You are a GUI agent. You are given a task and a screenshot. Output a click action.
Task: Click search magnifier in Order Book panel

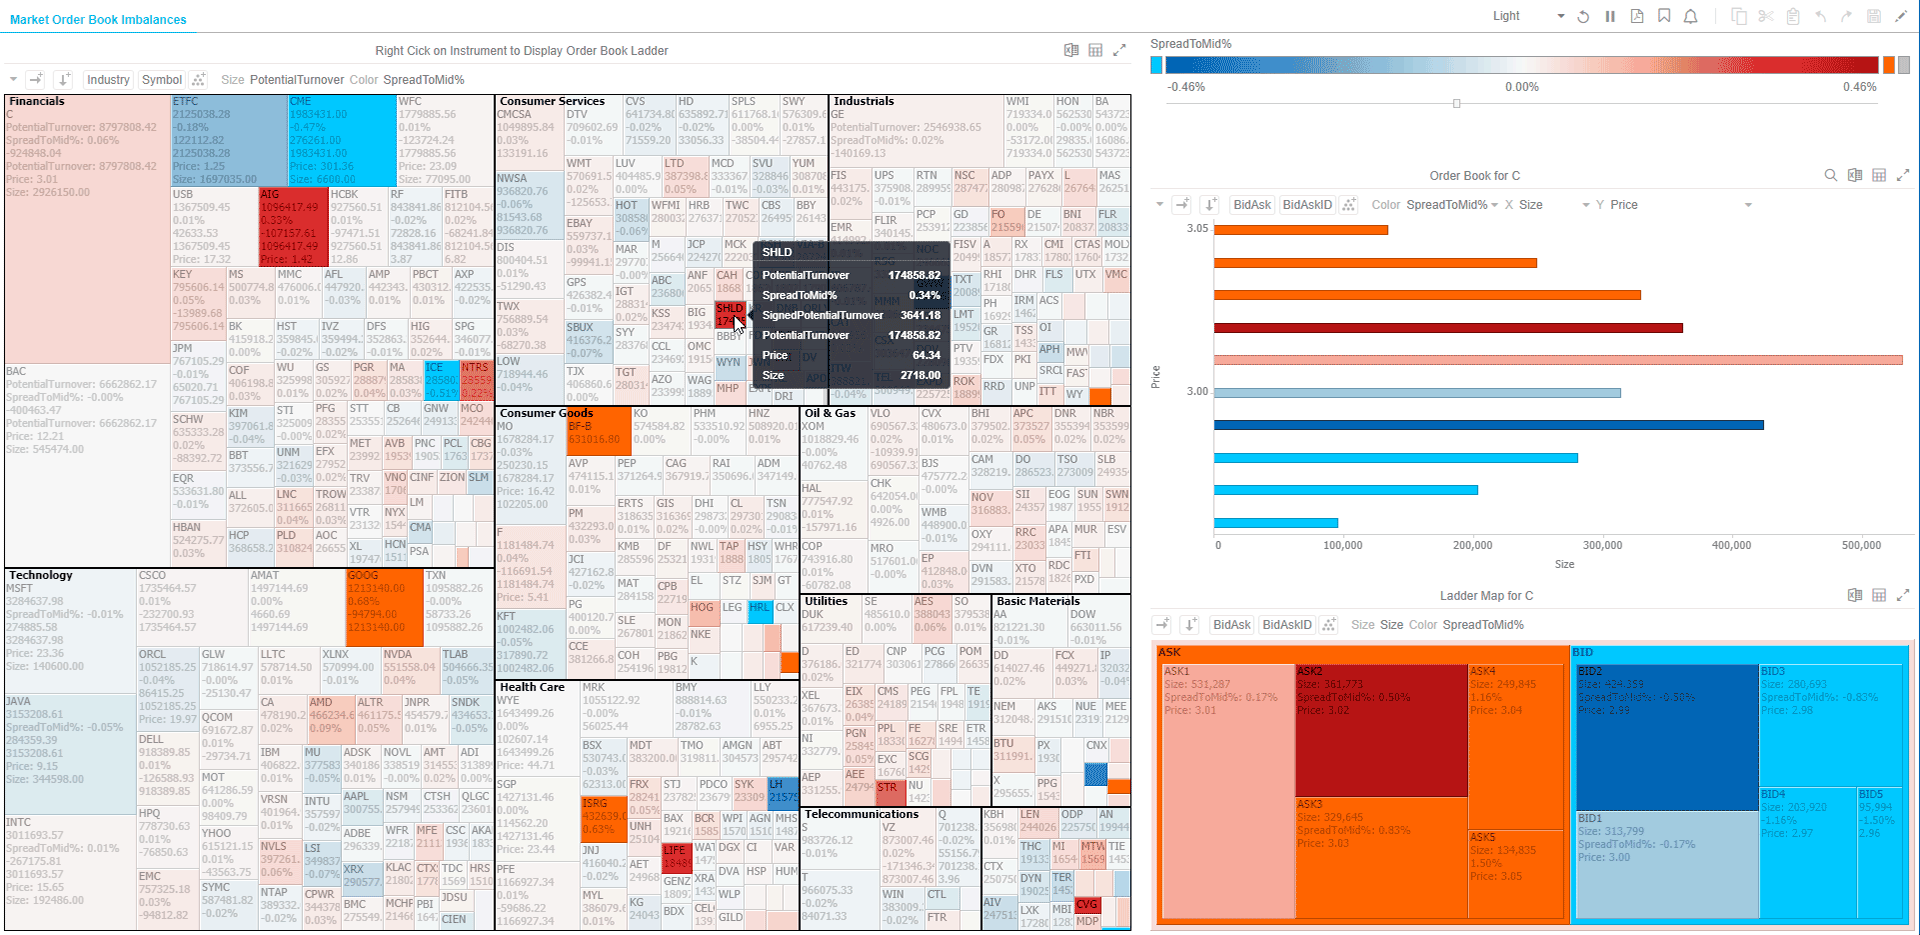[1831, 175]
